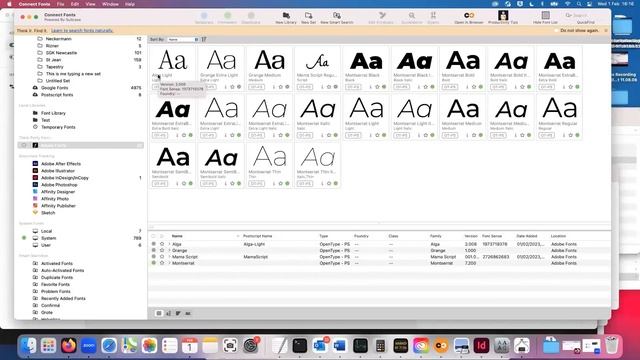The image size is (640, 360).
Task: Toggle activation dot on Grange Medium tile
Action: [287, 87]
